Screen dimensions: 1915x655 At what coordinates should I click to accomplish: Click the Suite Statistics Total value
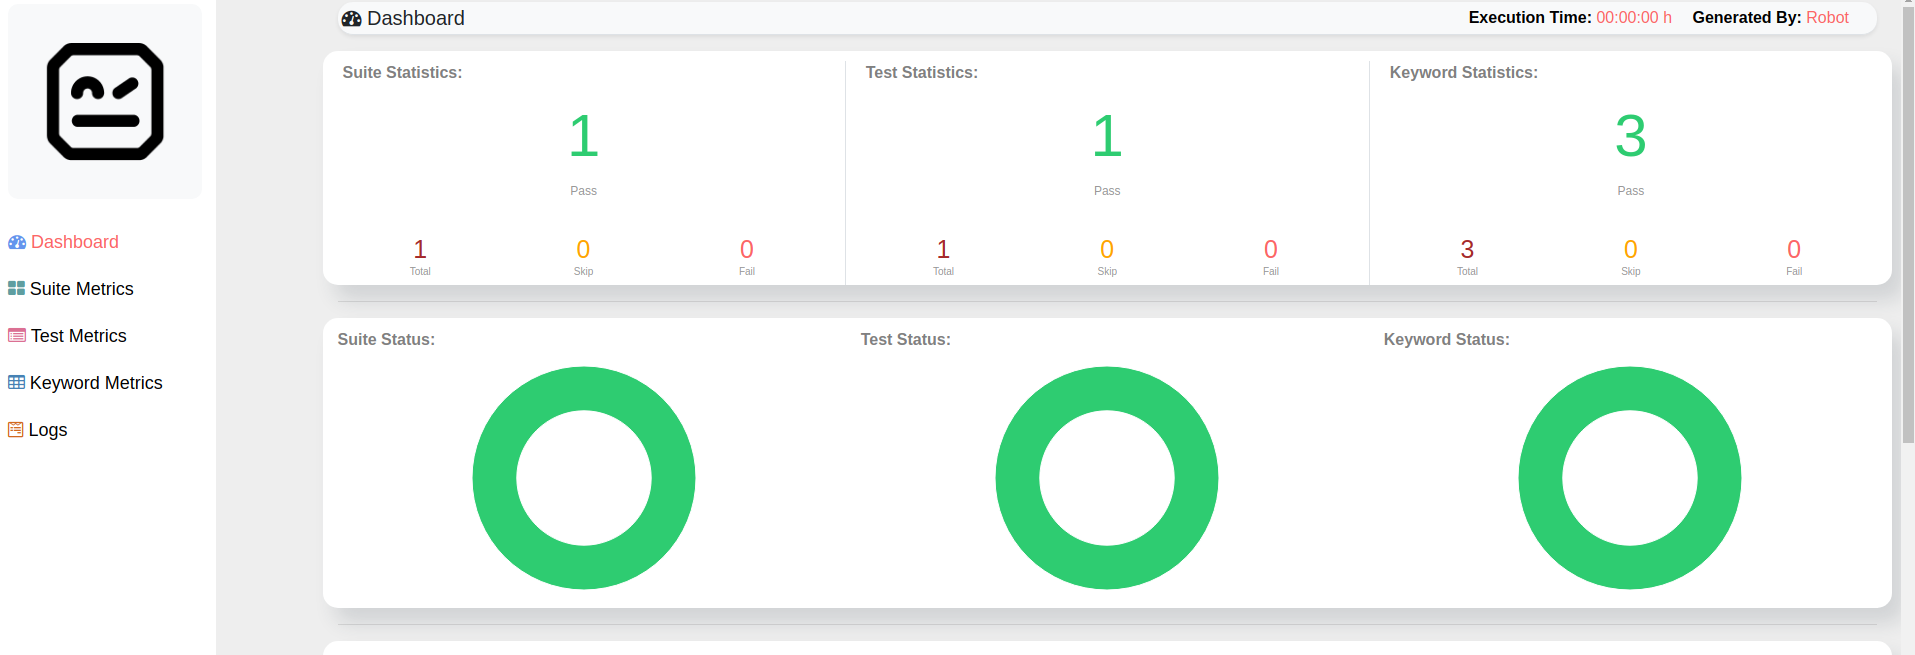click(420, 249)
